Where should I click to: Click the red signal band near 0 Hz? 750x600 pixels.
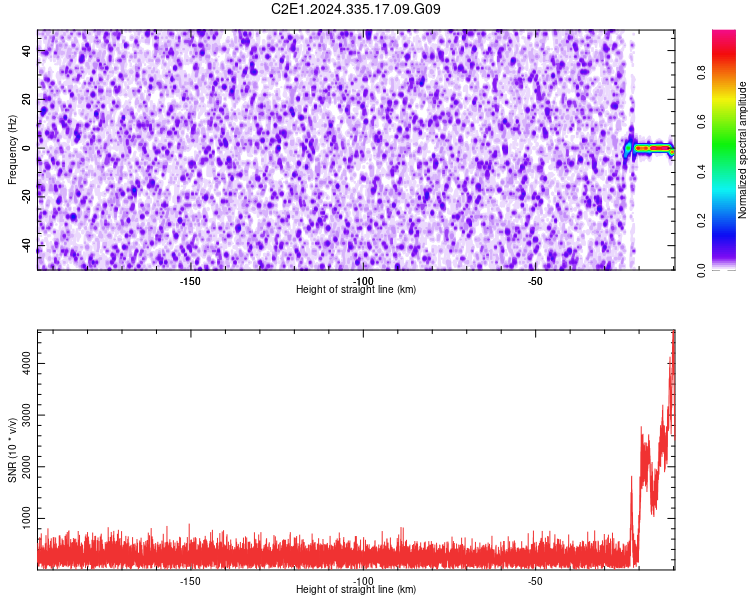pyautogui.click(x=653, y=149)
